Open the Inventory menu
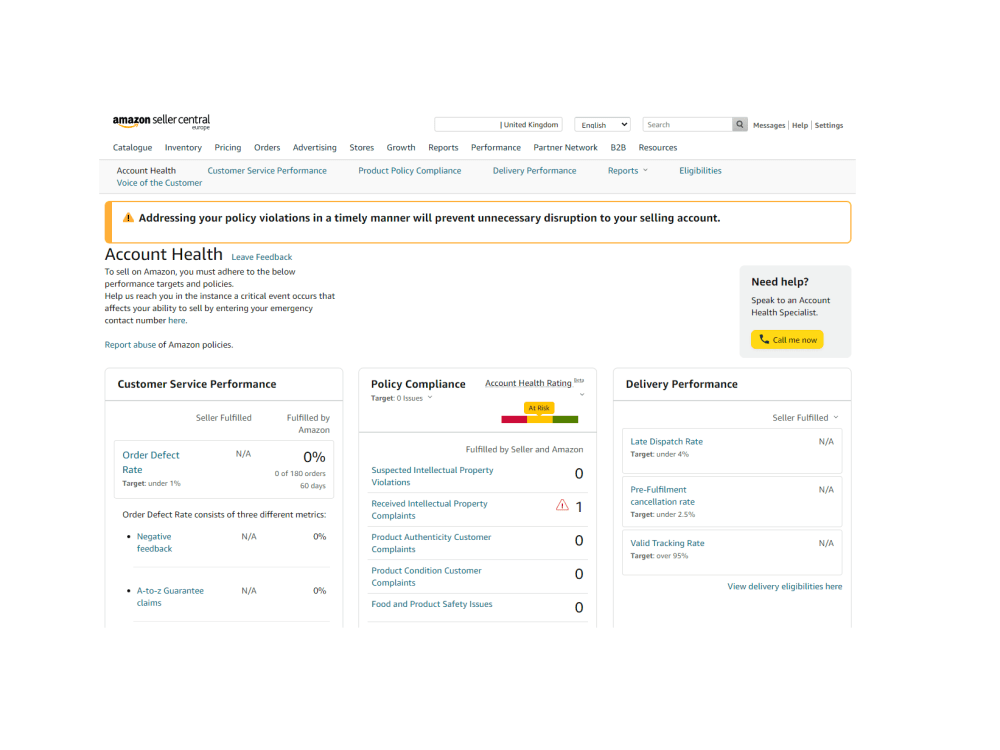The image size is (1000, 750). pos(183,147)
